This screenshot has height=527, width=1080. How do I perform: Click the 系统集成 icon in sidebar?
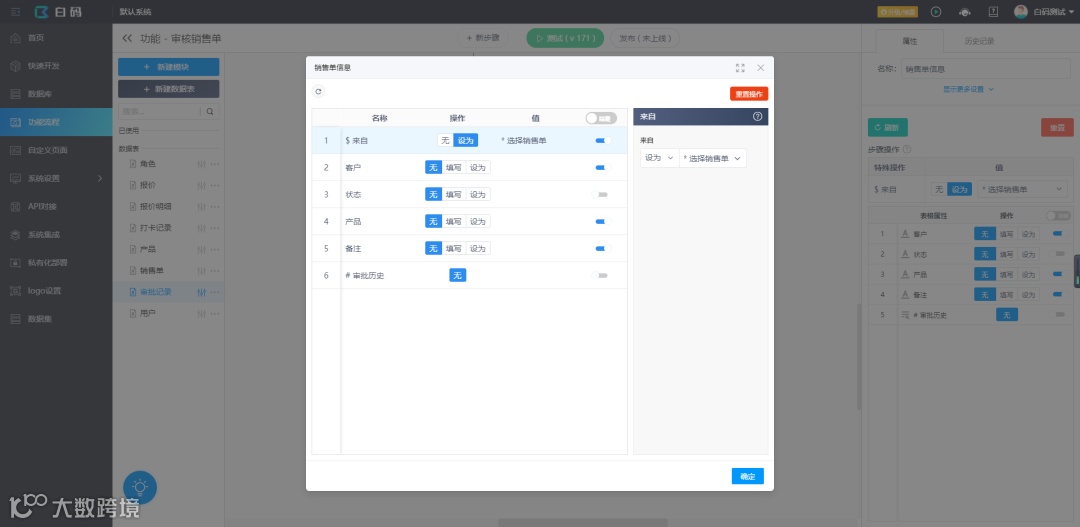(x=15, y=234)
